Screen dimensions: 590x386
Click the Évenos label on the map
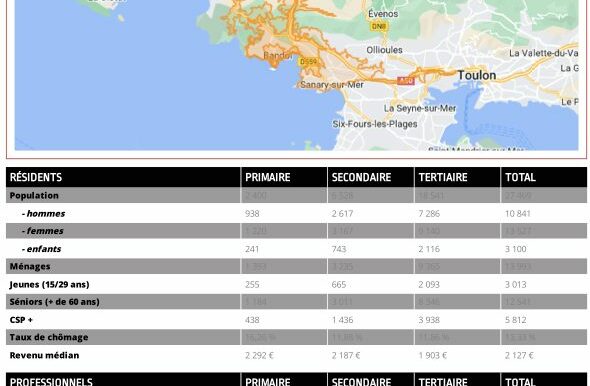pos(383,14)
